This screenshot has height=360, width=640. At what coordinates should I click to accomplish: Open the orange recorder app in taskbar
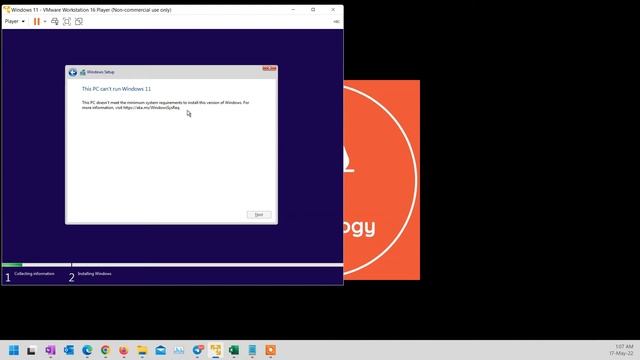tap(271, 350)
